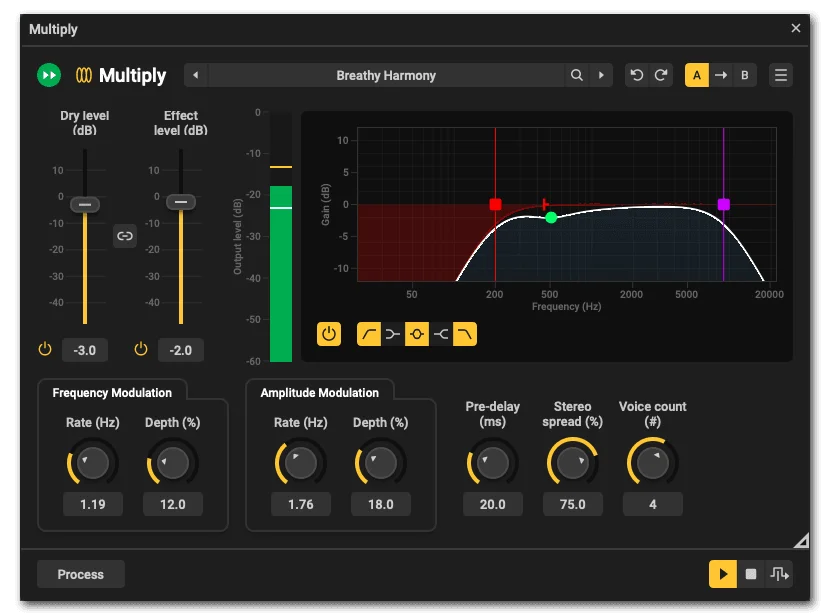Click the window resize grip corner
The image size is (830, 616).
(x=802, y=540)
